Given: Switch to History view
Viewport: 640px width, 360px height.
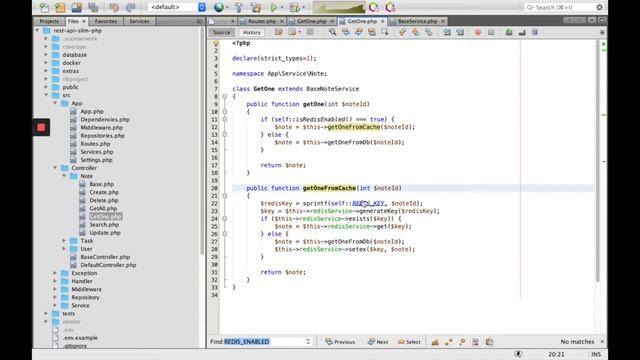Looking at the screenshot, I should (x=251, y=32).
